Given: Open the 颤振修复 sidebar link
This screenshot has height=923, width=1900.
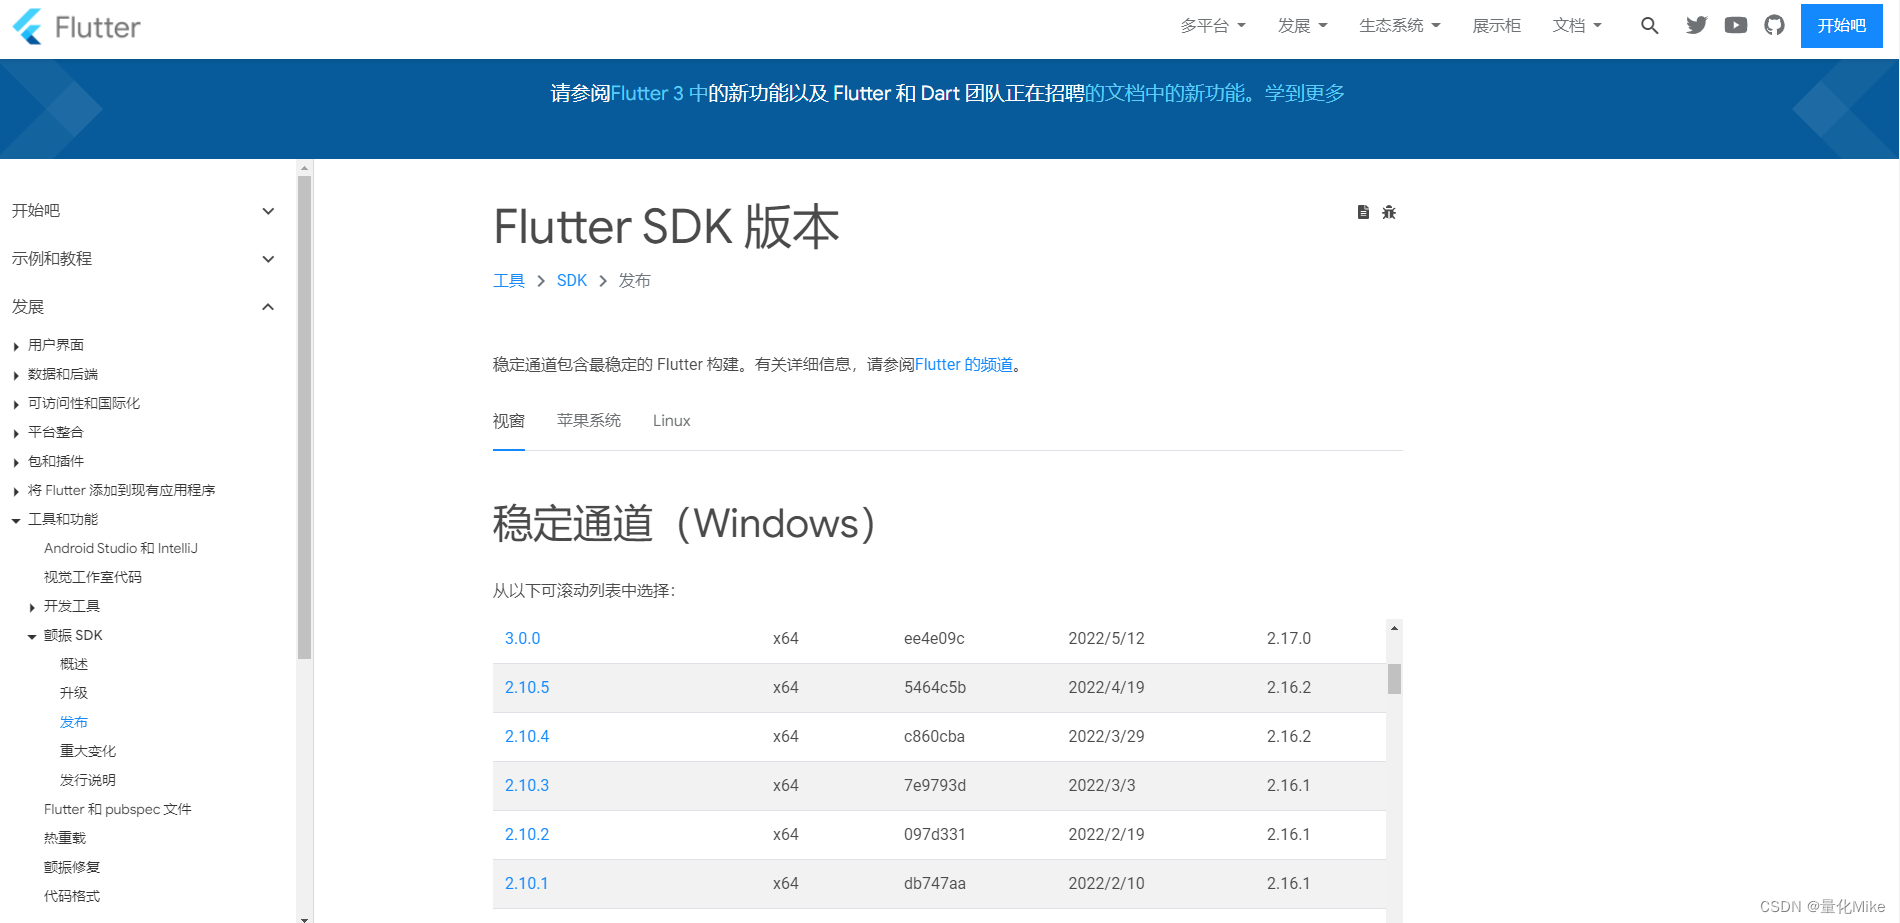Looking at the screenshot, I should 72,867.
